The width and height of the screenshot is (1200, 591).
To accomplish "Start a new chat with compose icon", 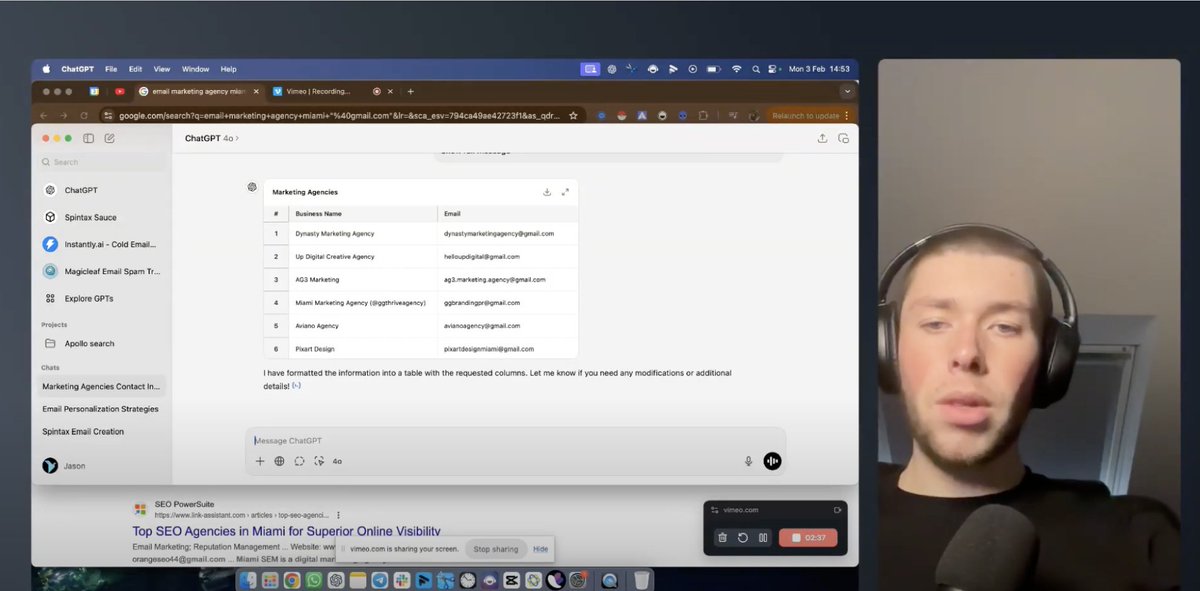I will click(110, 138).
